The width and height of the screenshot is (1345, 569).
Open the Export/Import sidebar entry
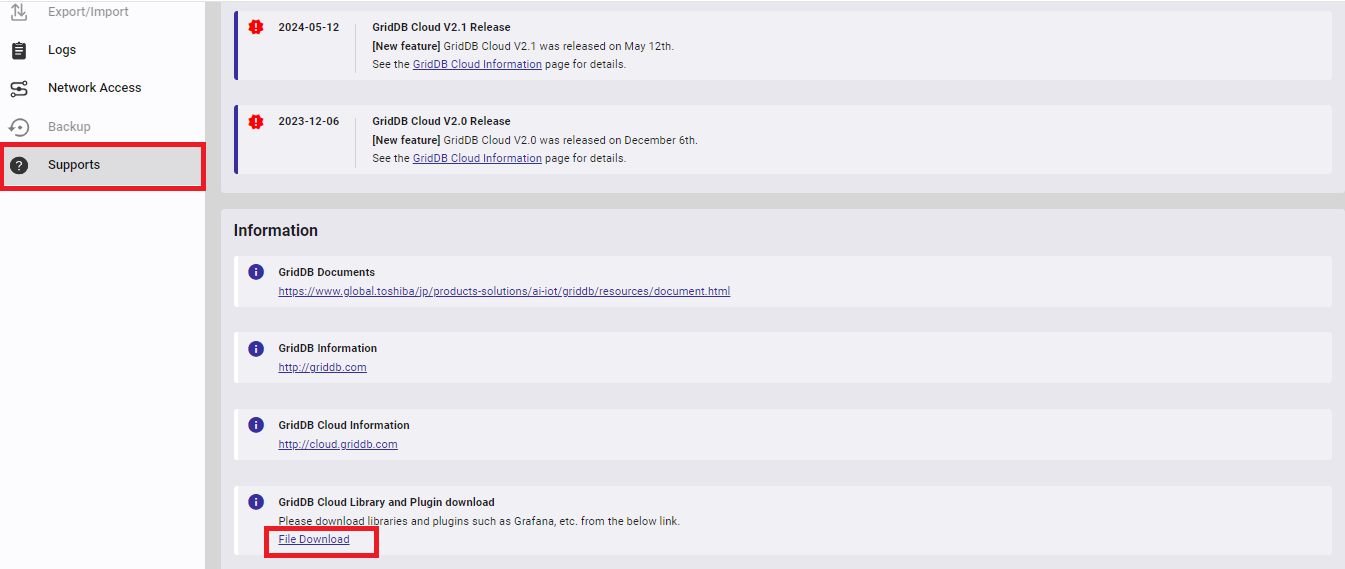[x=88, y=12]
